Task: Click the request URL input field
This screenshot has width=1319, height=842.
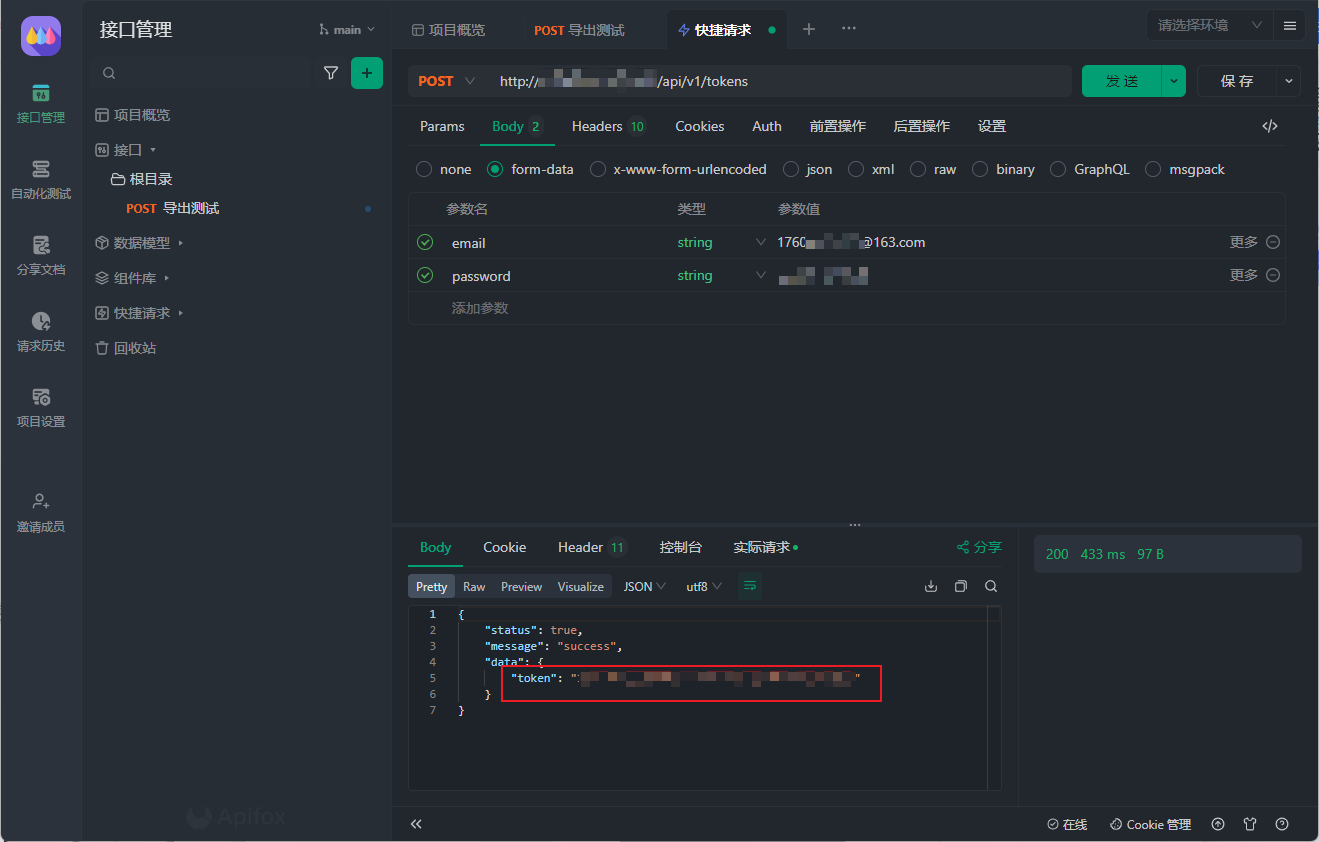Action: 780,81
